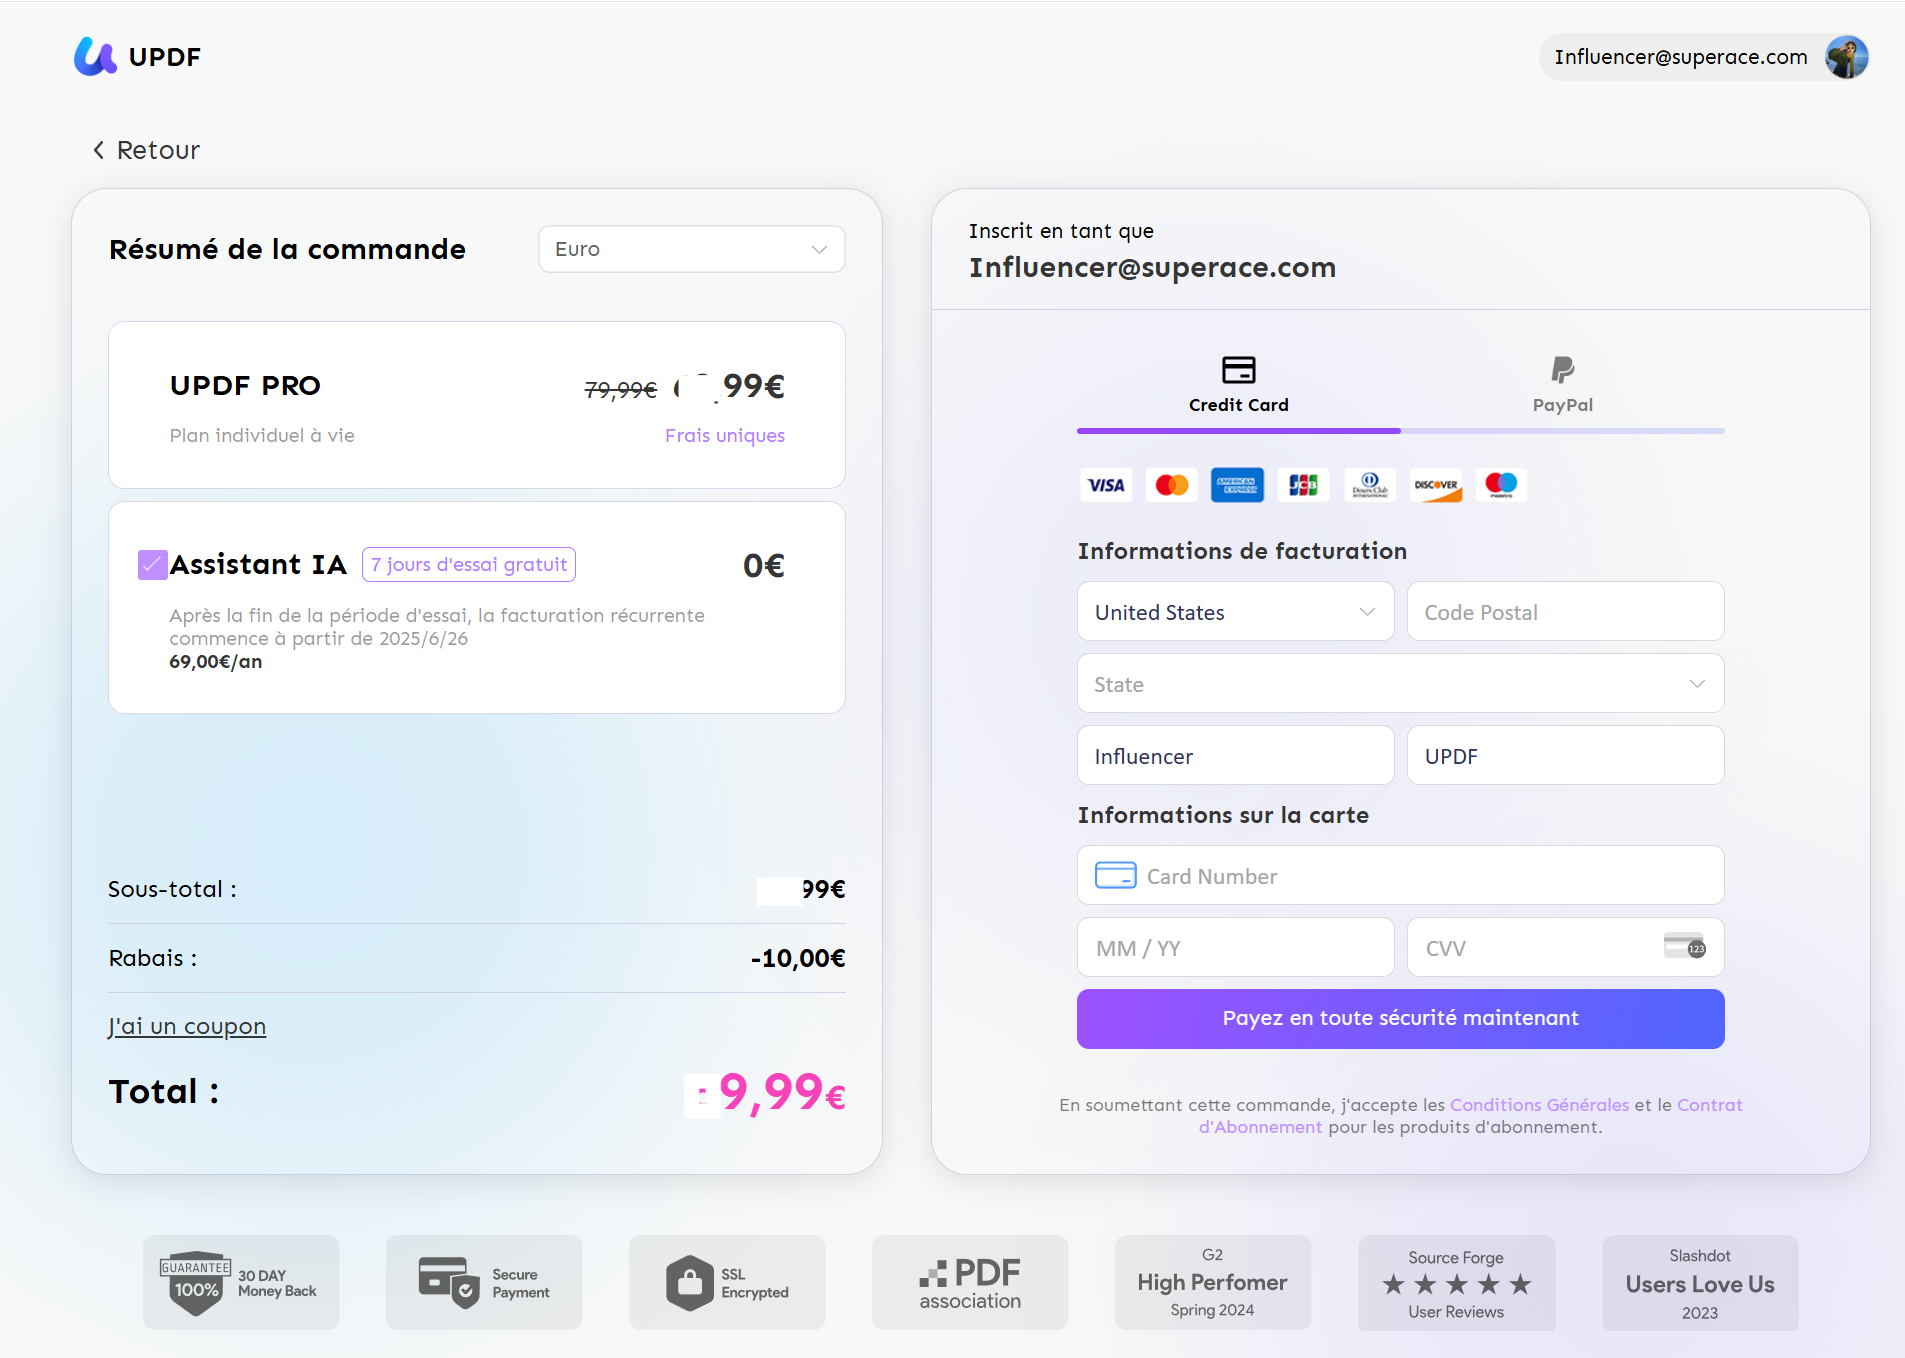This screenshot has width=1905, height=1358.
Task: Uncheck the Assistant IA checkbox
Action: coord(152,565)
